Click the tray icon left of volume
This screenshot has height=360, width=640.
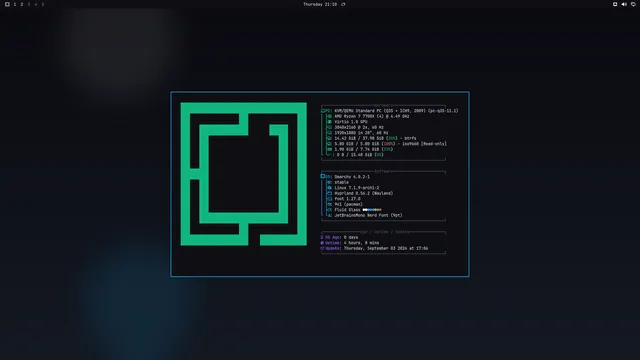click(615, 4)
